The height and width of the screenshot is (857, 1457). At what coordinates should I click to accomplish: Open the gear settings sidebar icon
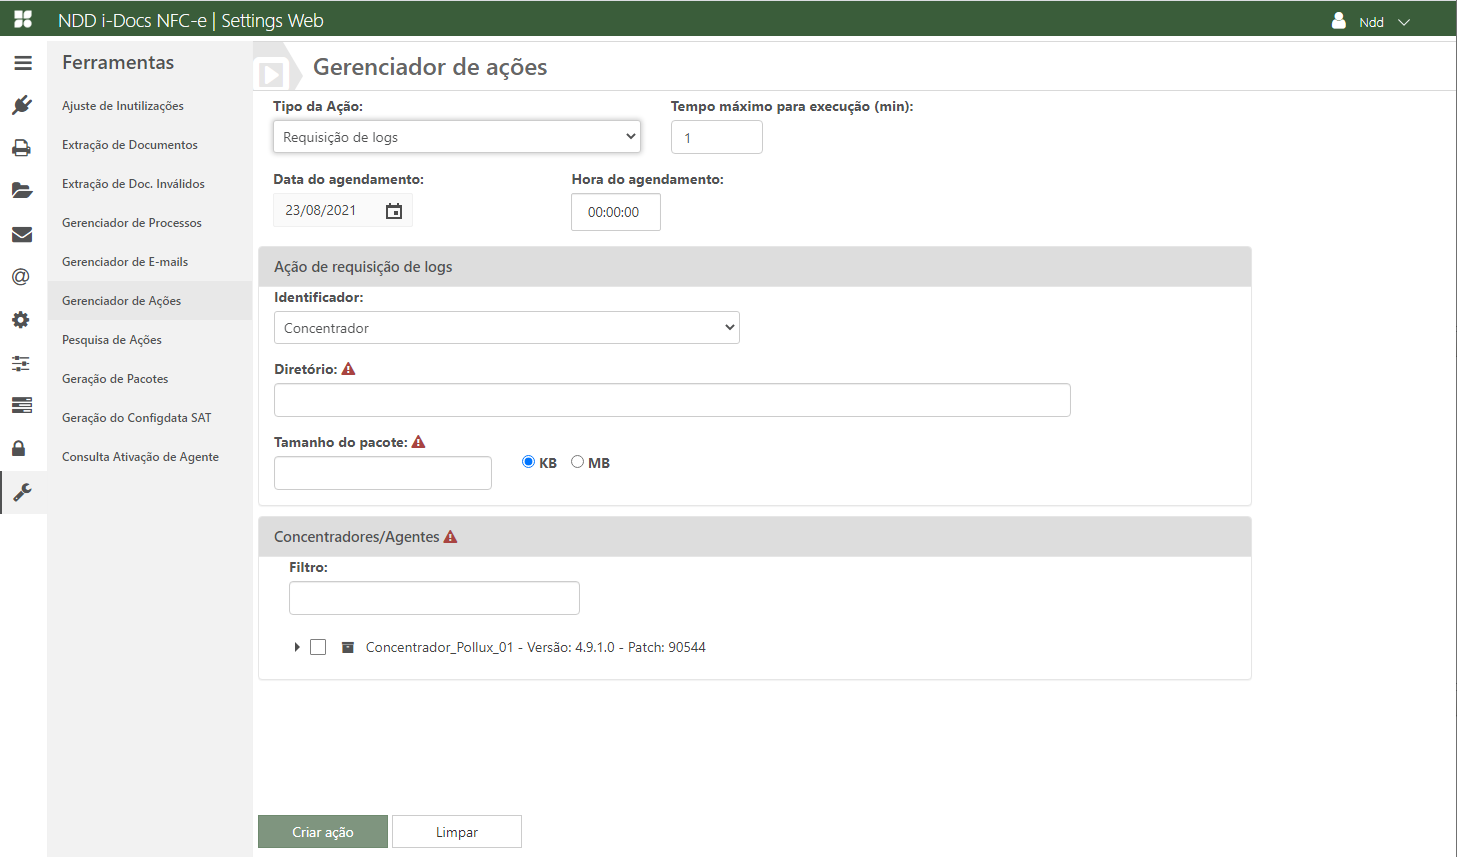point(21,320)
